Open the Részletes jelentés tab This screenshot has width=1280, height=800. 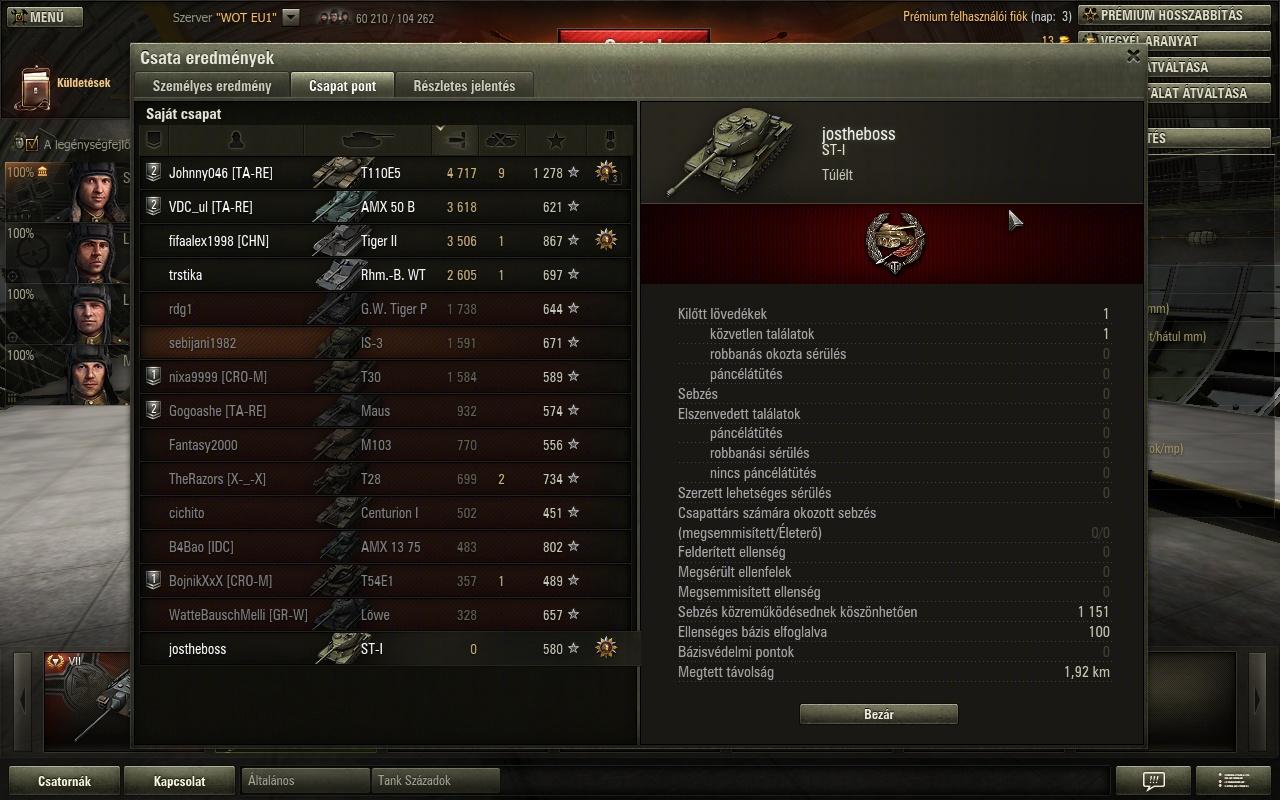(464, 86)
